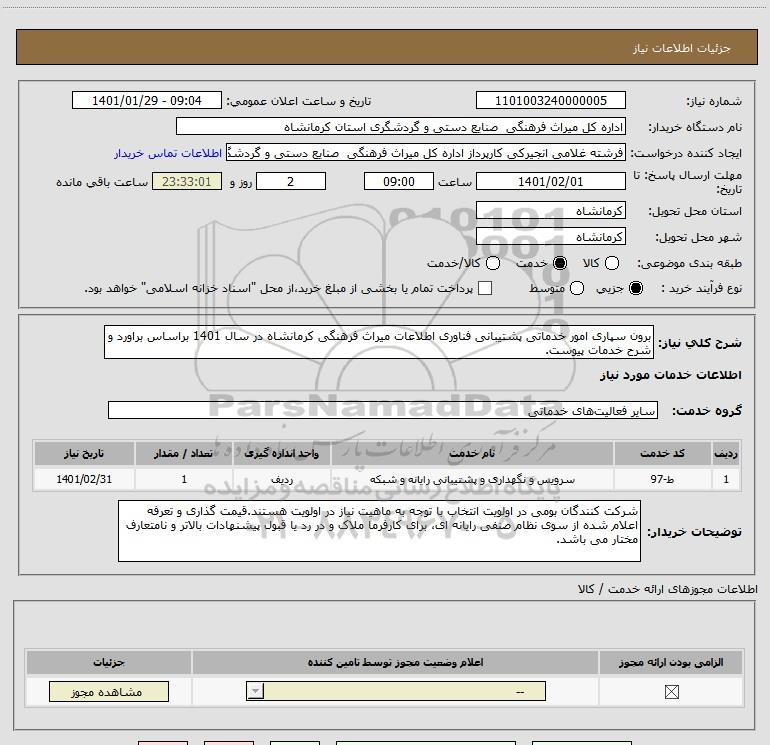Click the نام دستگاه خریدار field
This screenshot has height=745, width=770.
401,127
